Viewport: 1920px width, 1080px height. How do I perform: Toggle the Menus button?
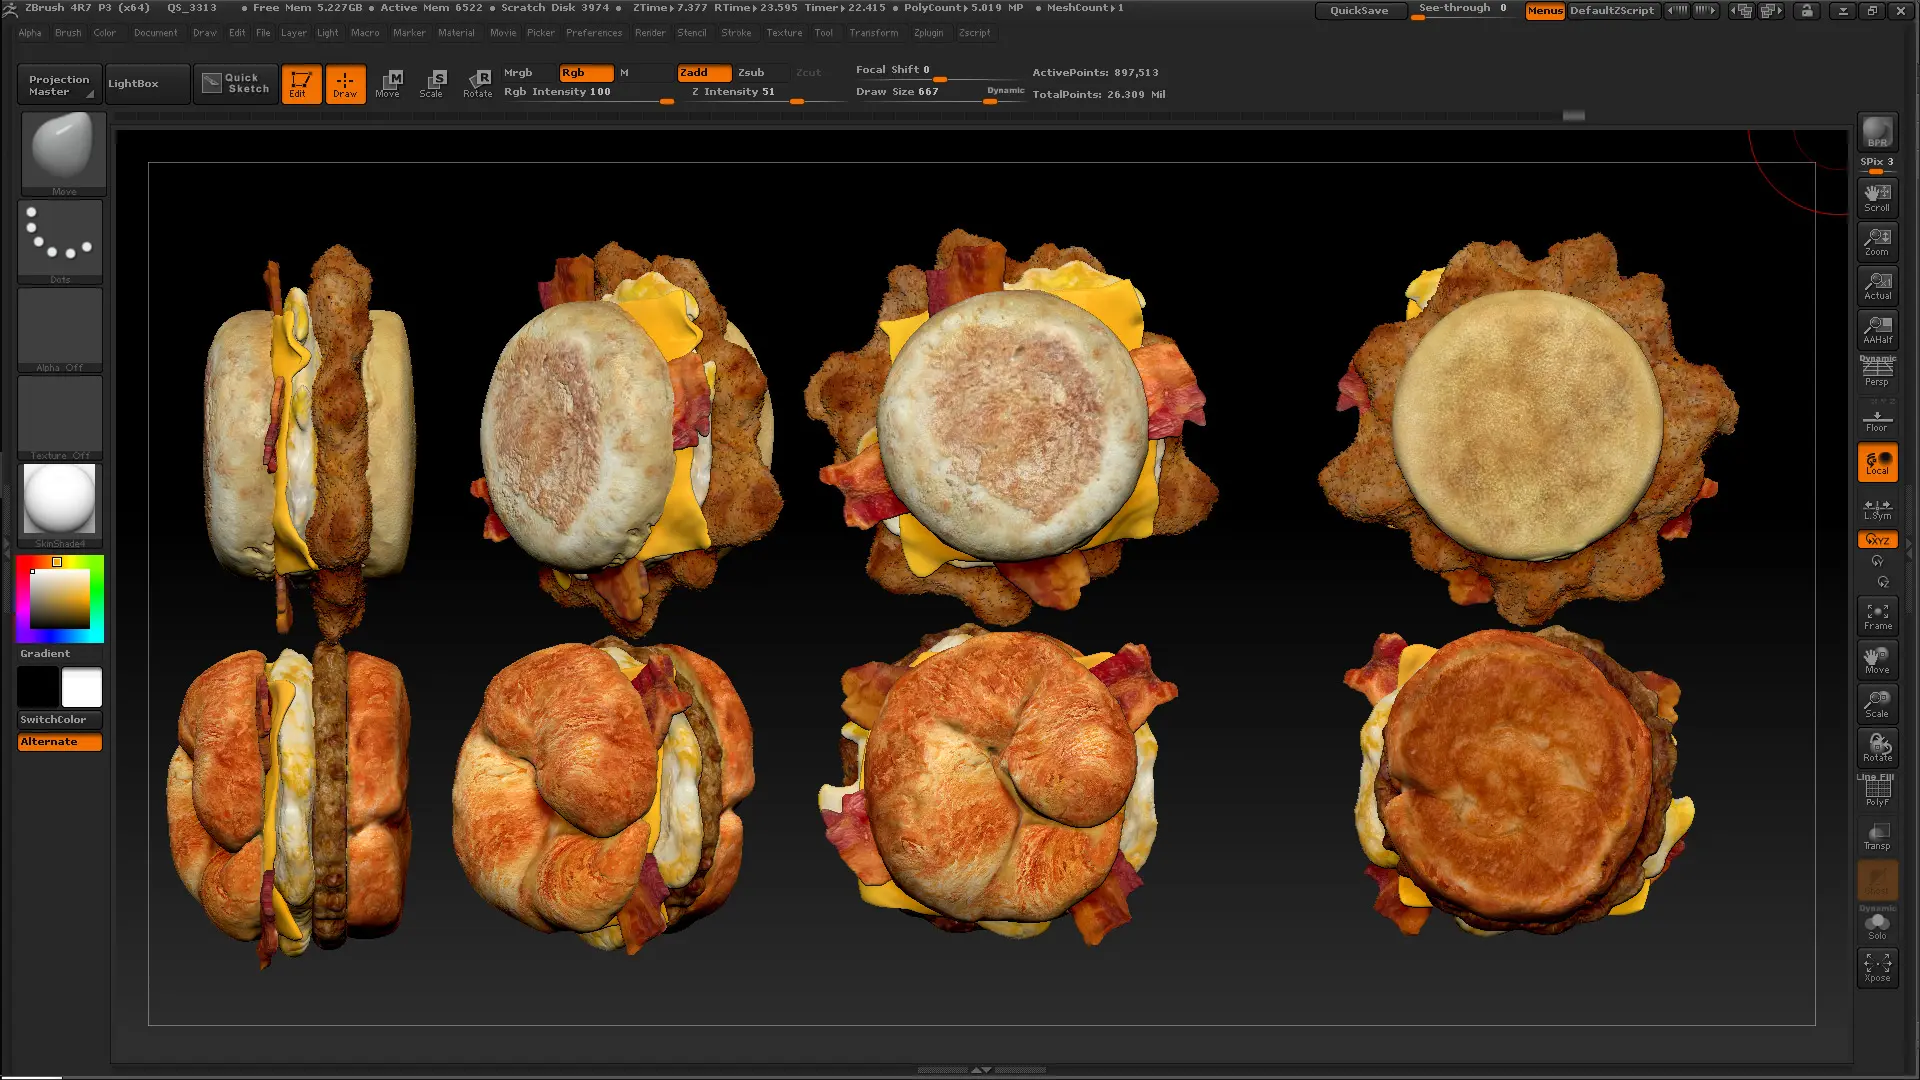(1545, 10)
